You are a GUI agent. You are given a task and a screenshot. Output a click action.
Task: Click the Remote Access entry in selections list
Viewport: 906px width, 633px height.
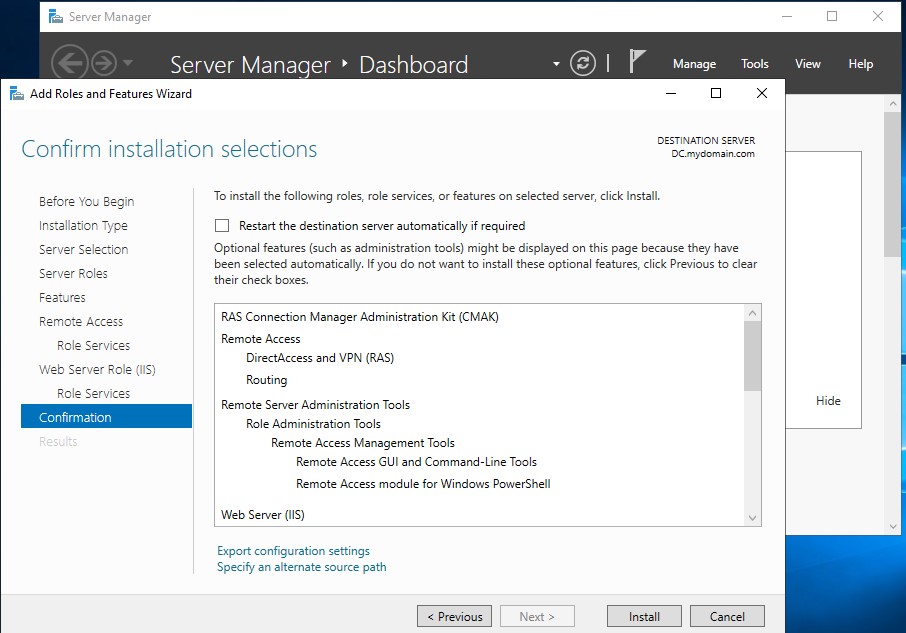261,339
